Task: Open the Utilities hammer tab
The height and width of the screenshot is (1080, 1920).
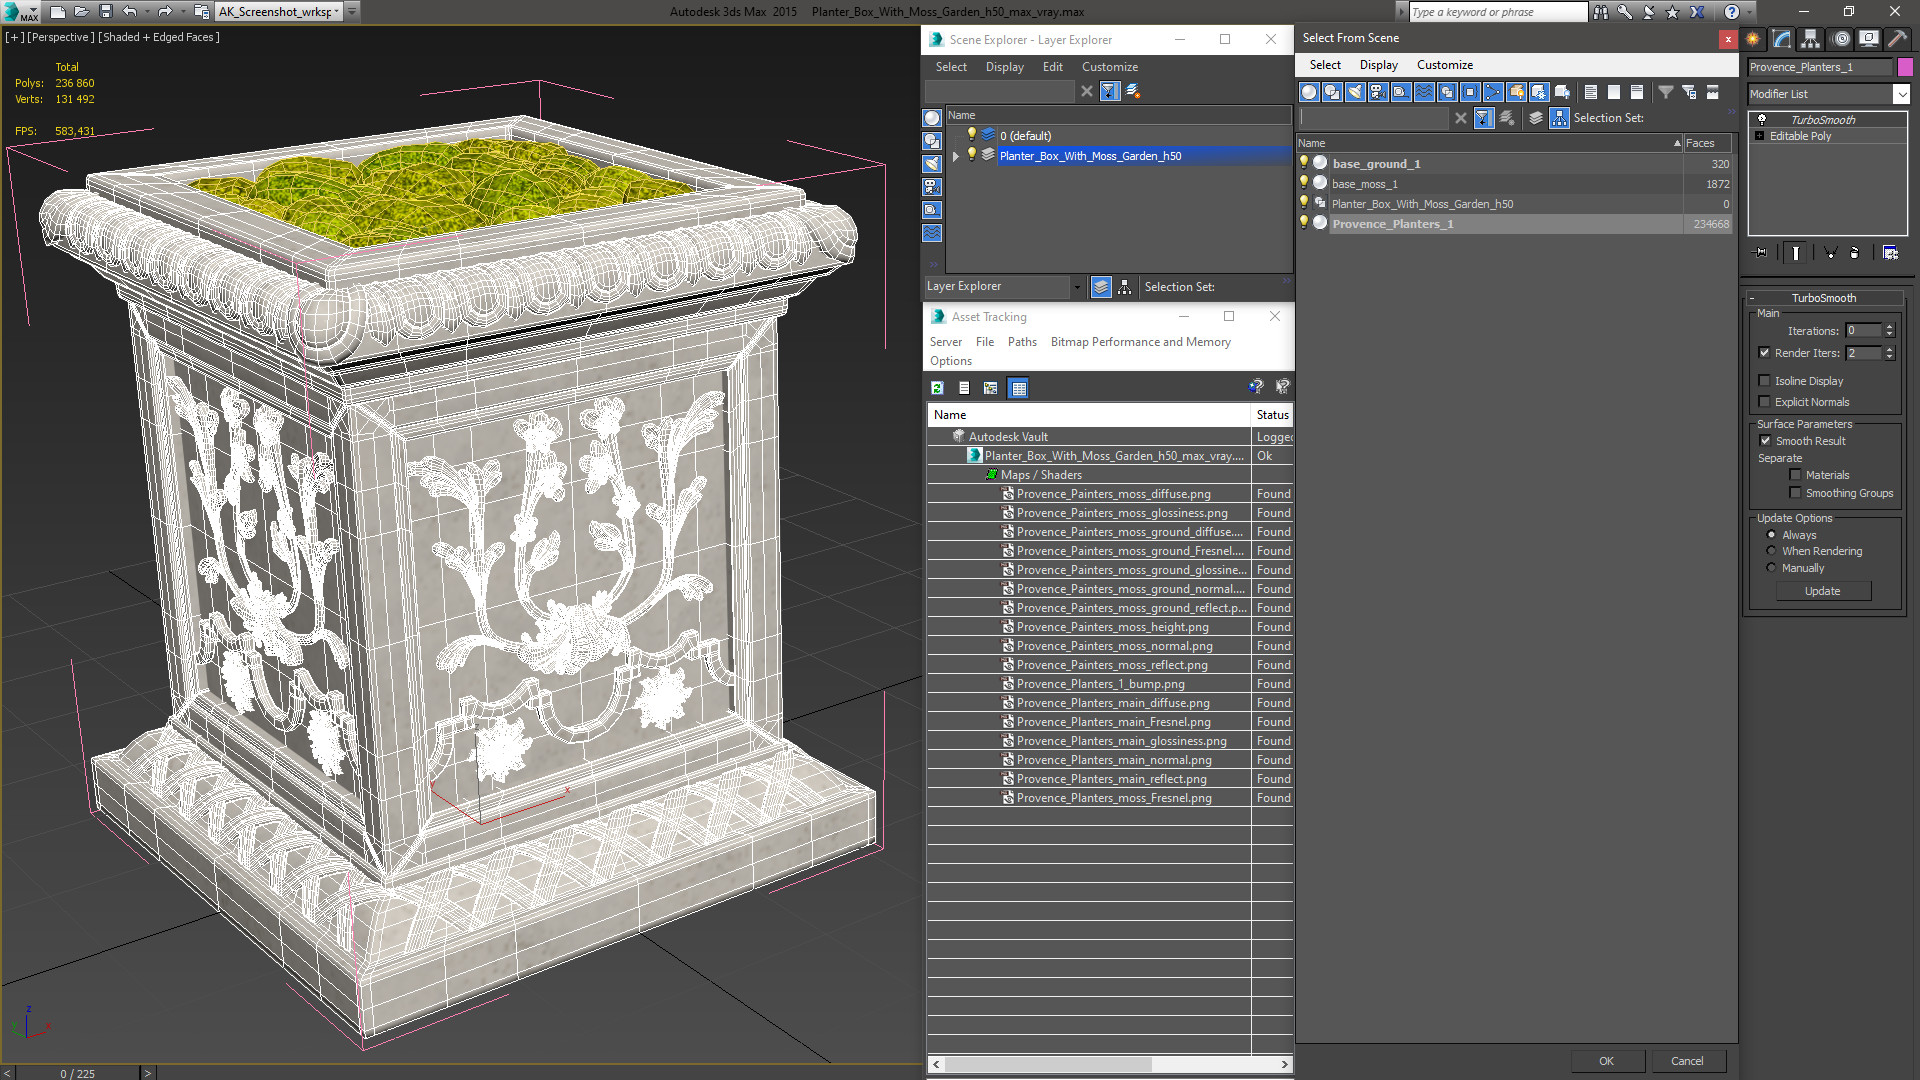Action: pos(1897,39)
